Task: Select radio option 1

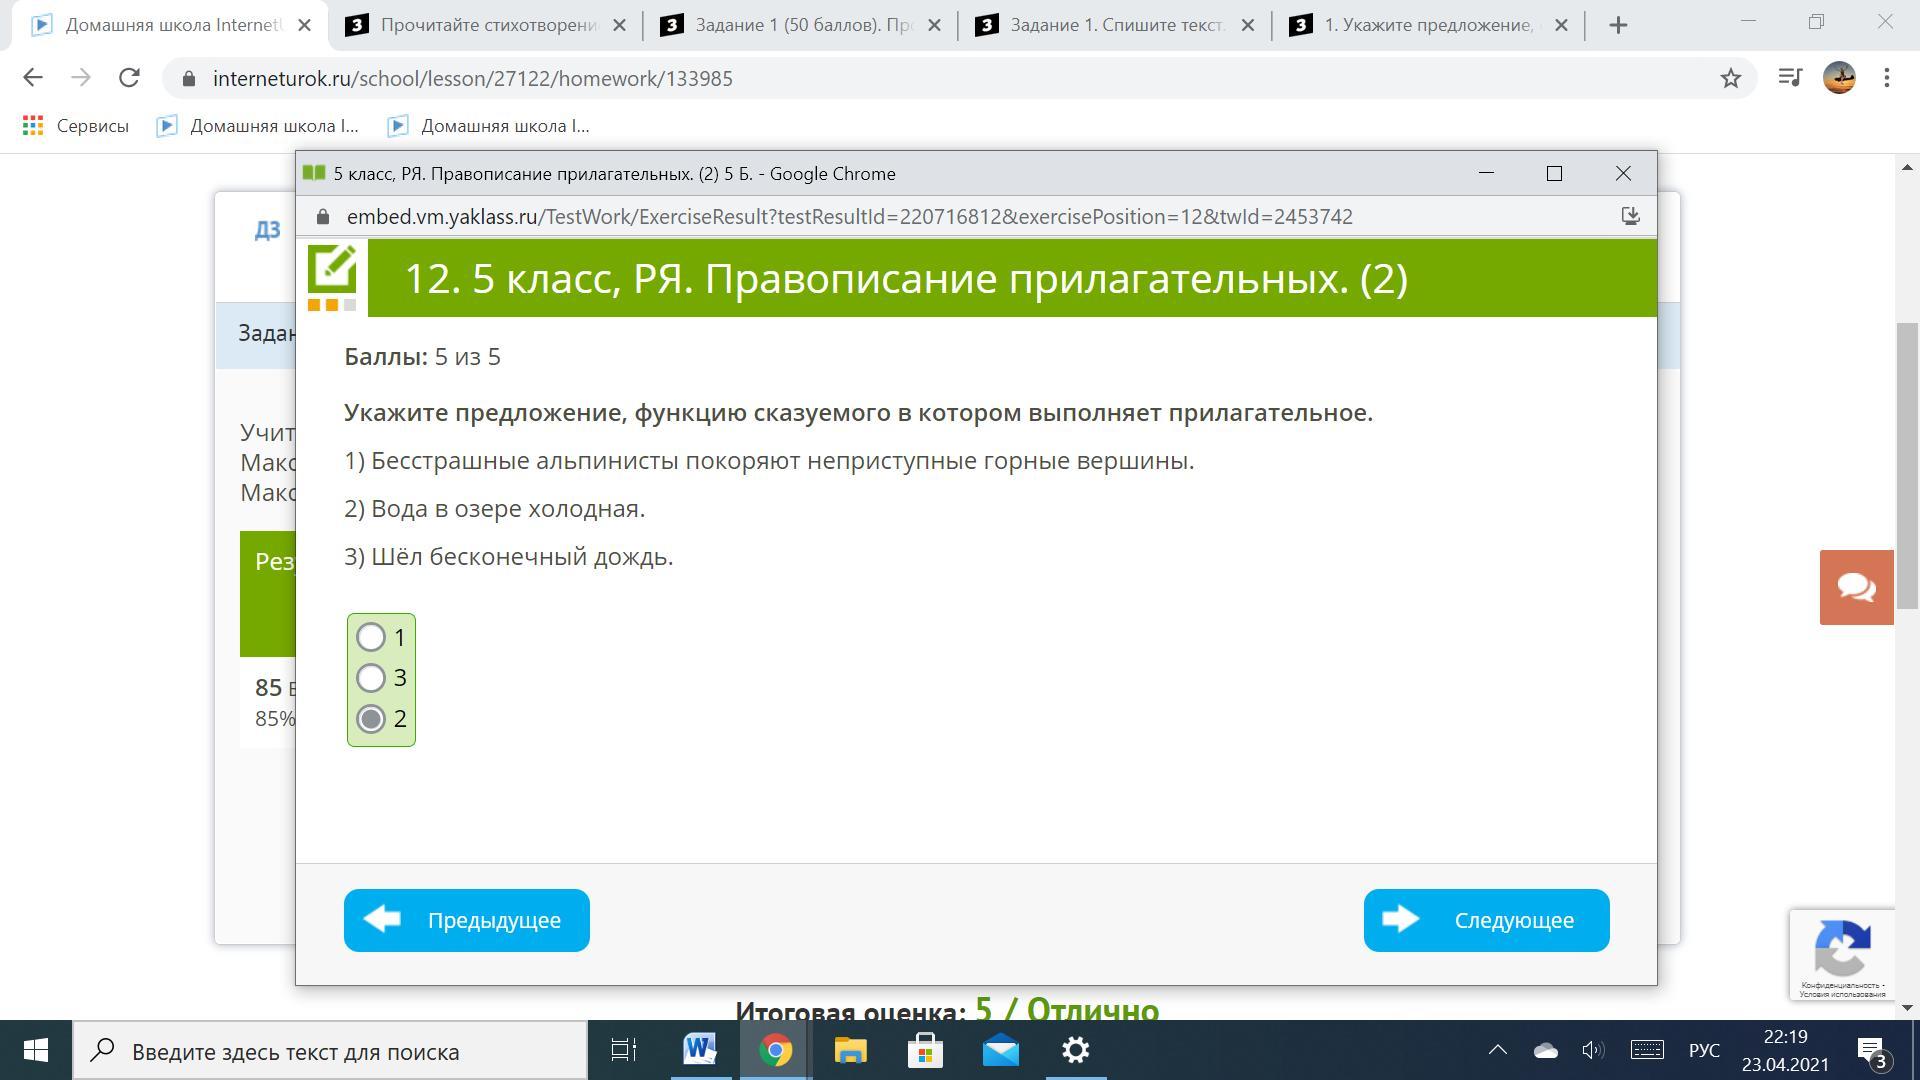Action: (371, 637)
